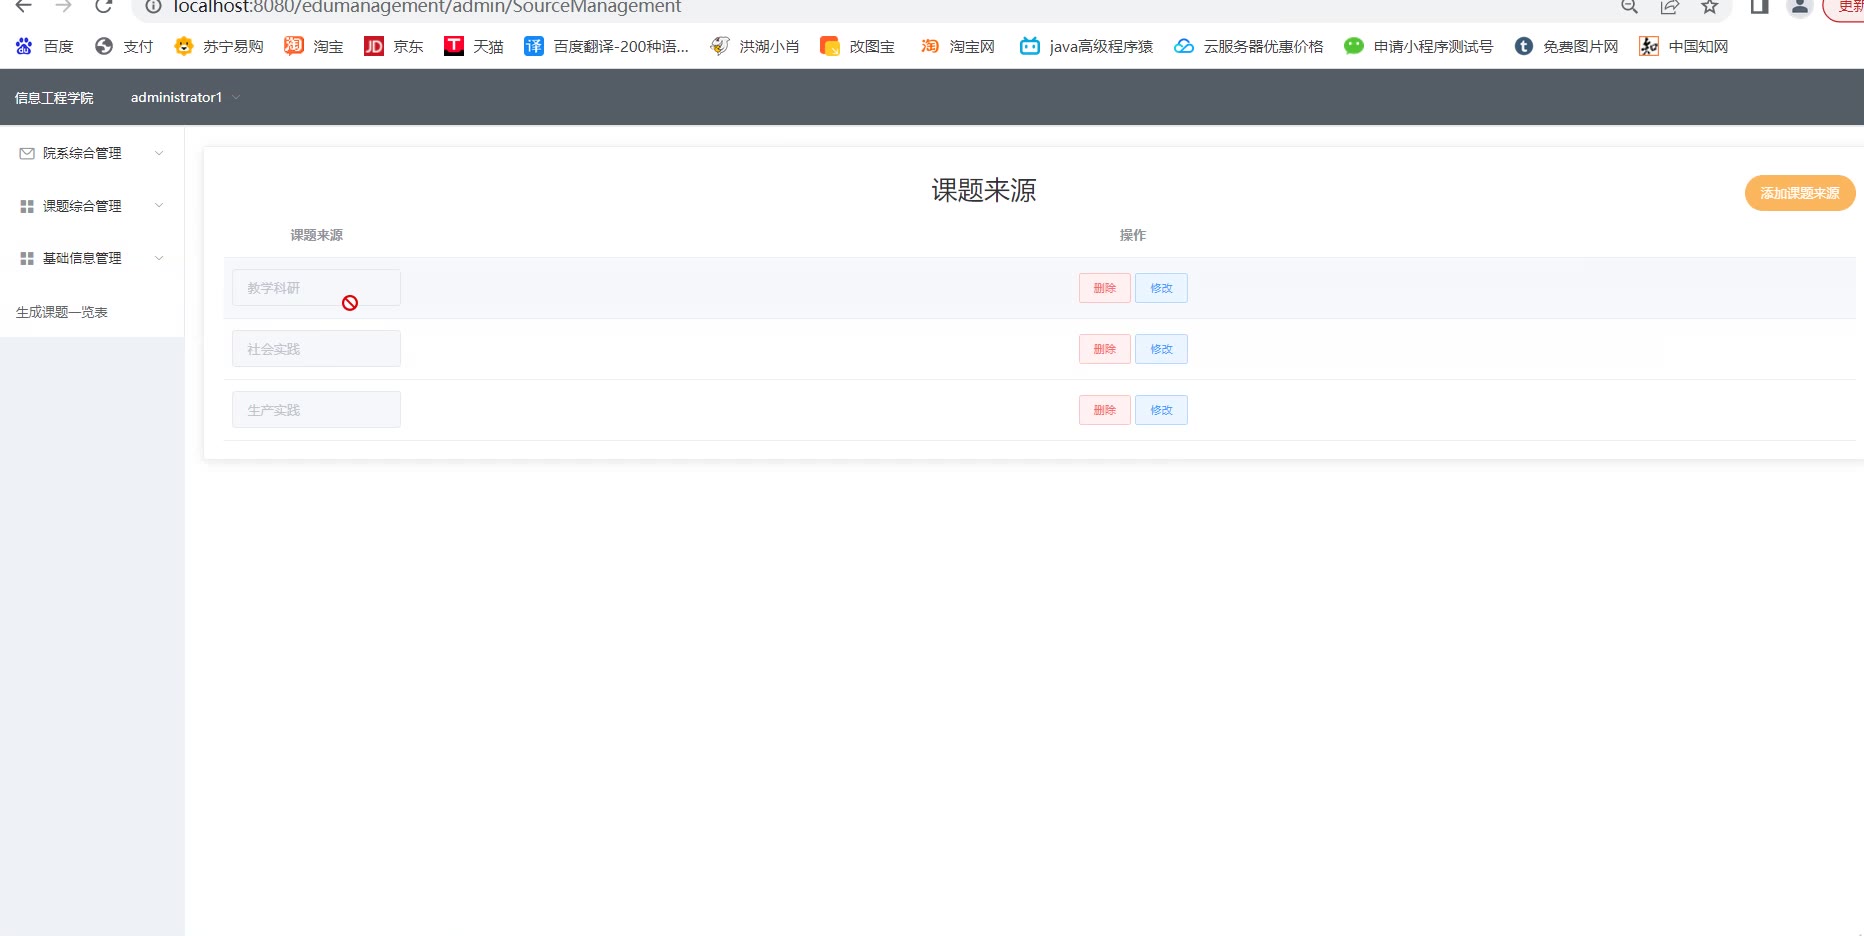Open the 百度 bookmark
This screenshot has height=936, width=1864.
tap(44, 46)
